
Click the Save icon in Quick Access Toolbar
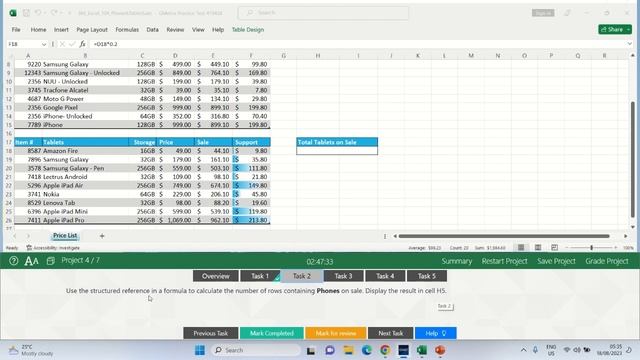(26, 13)
